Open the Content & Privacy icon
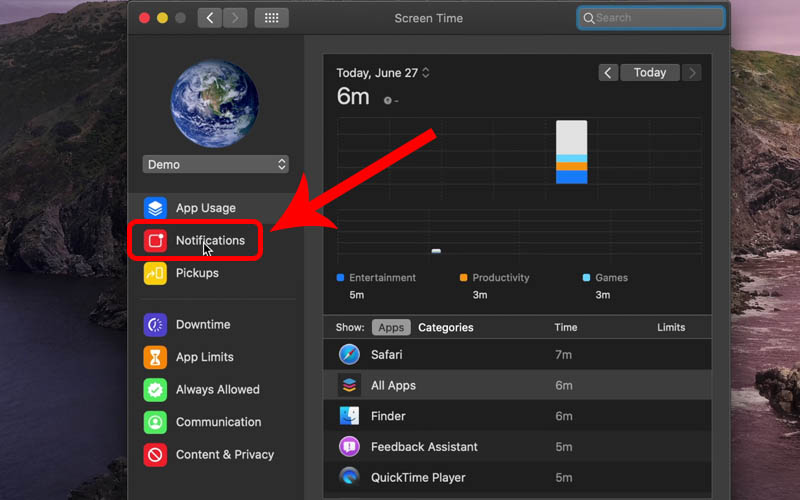This screenshot has height=500, width=800. [155, 455]
